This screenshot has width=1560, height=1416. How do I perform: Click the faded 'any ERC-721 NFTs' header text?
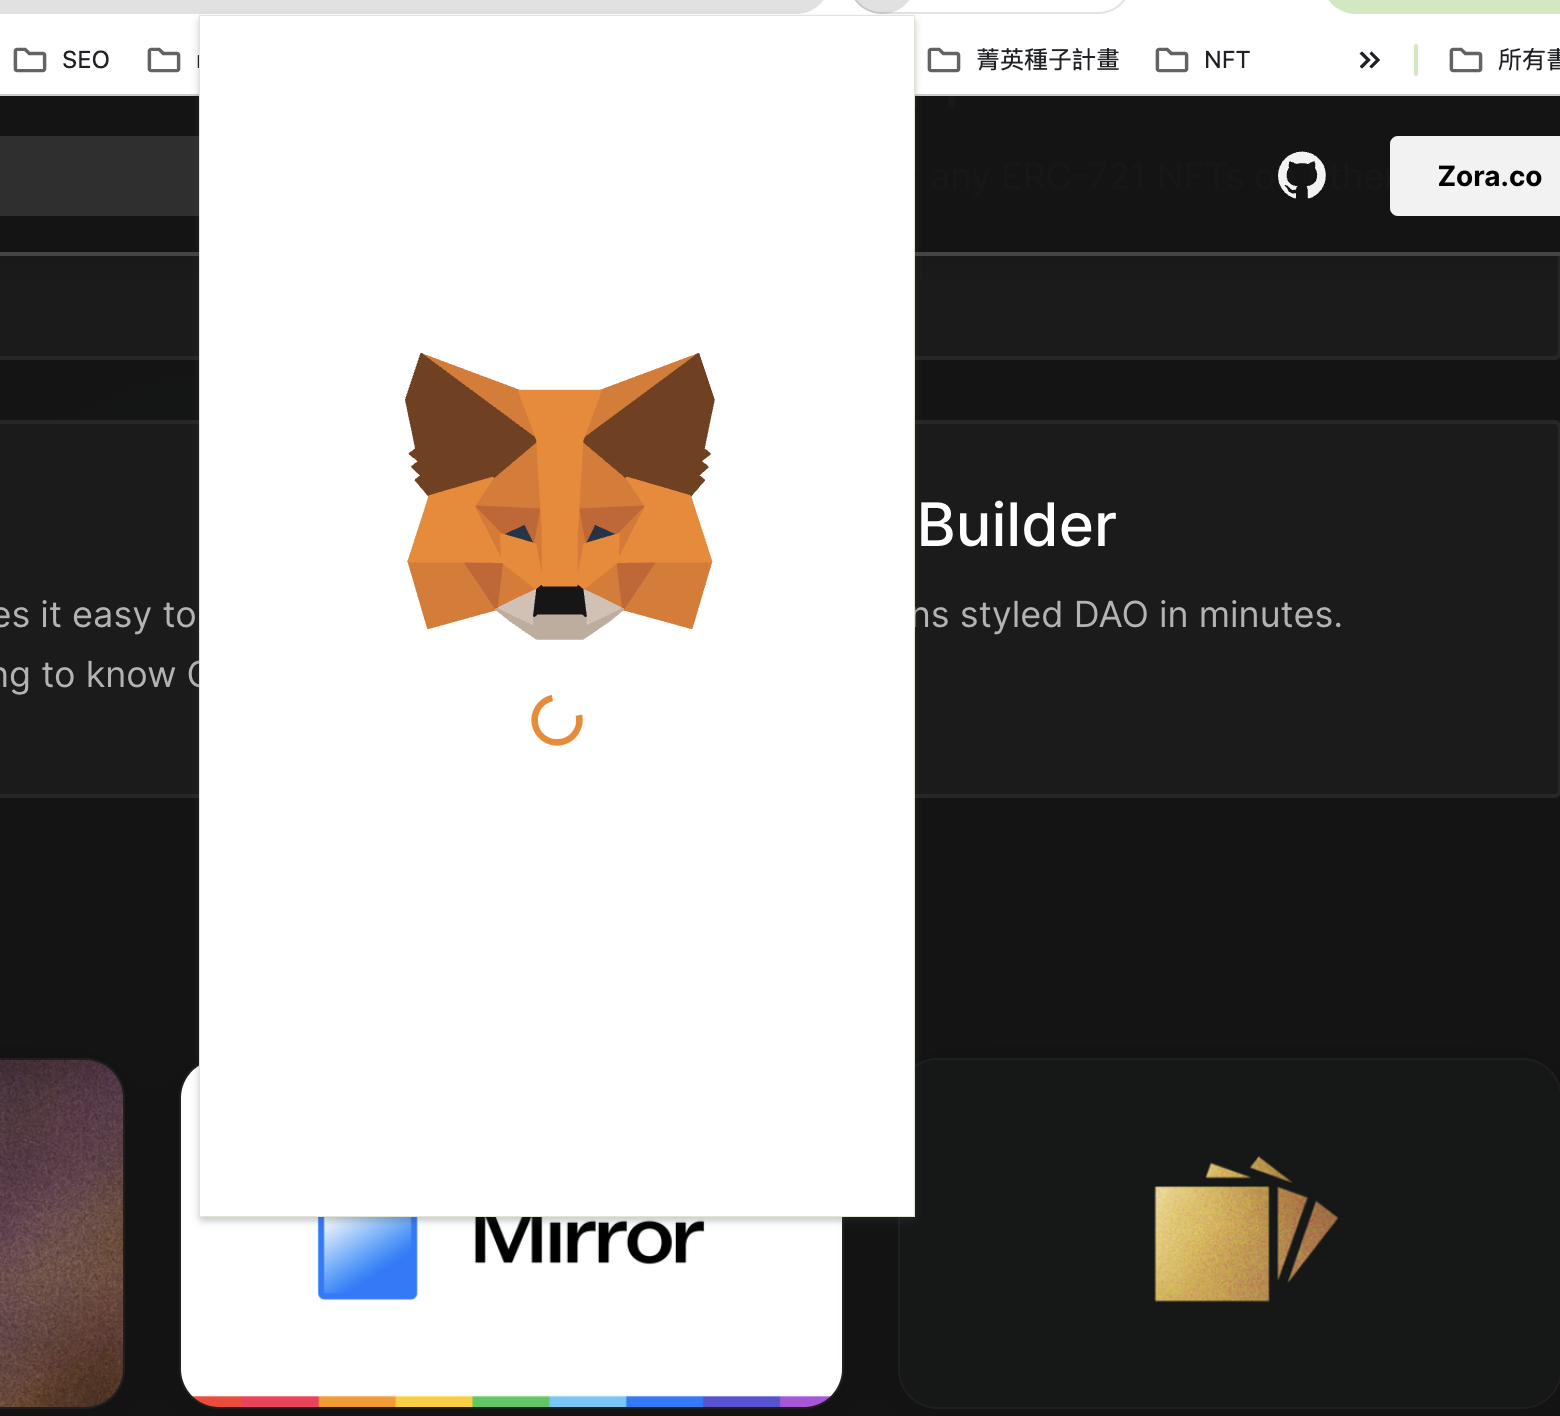1088,176
